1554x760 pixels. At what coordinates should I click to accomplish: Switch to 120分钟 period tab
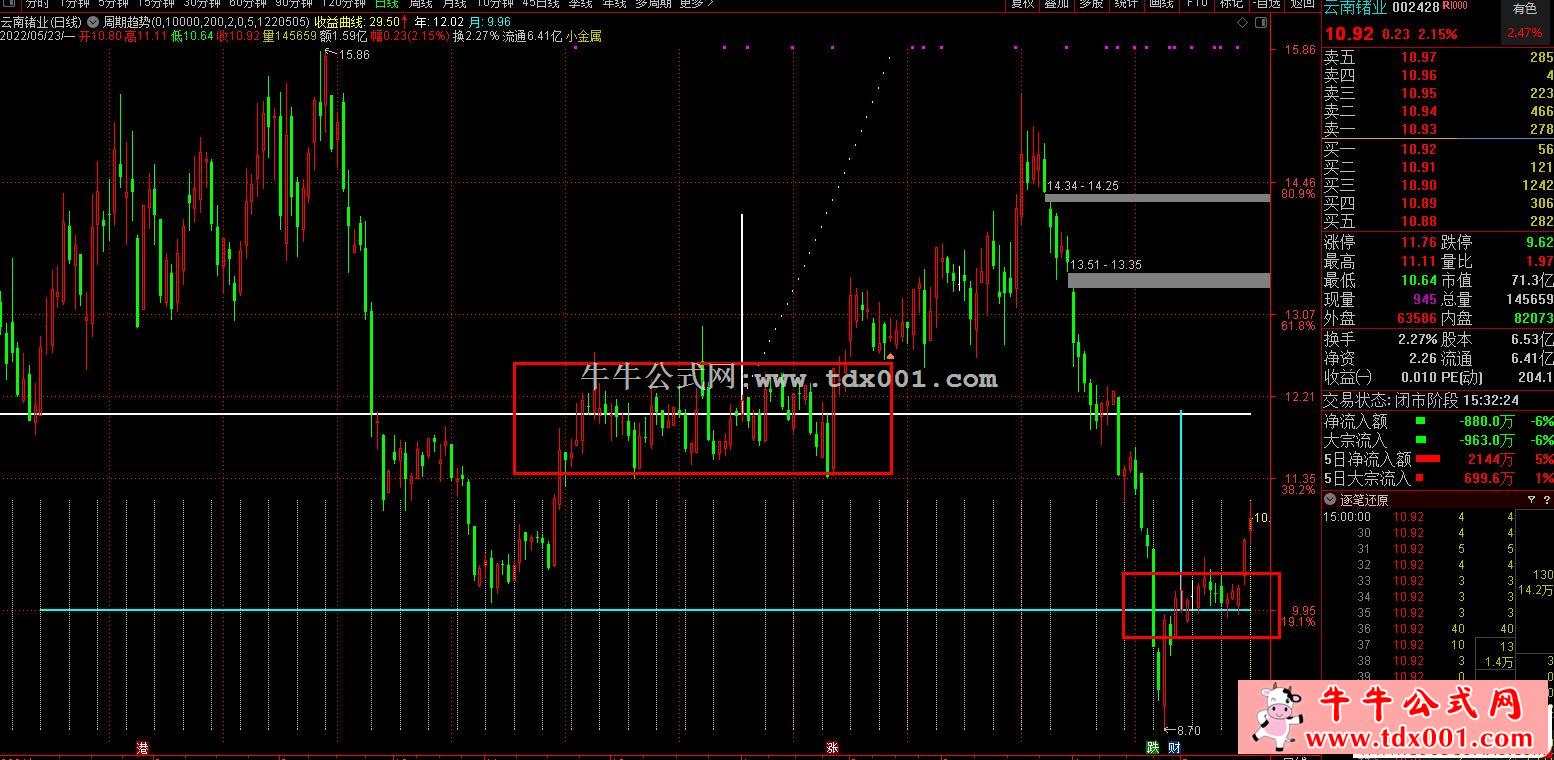point(344,4)
